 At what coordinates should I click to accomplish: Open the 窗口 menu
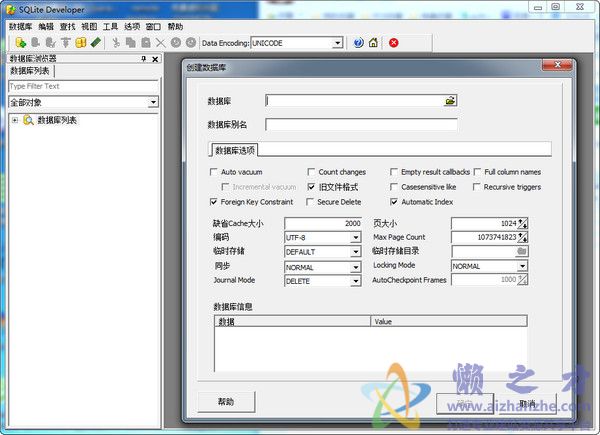click(x=153, y=26)
